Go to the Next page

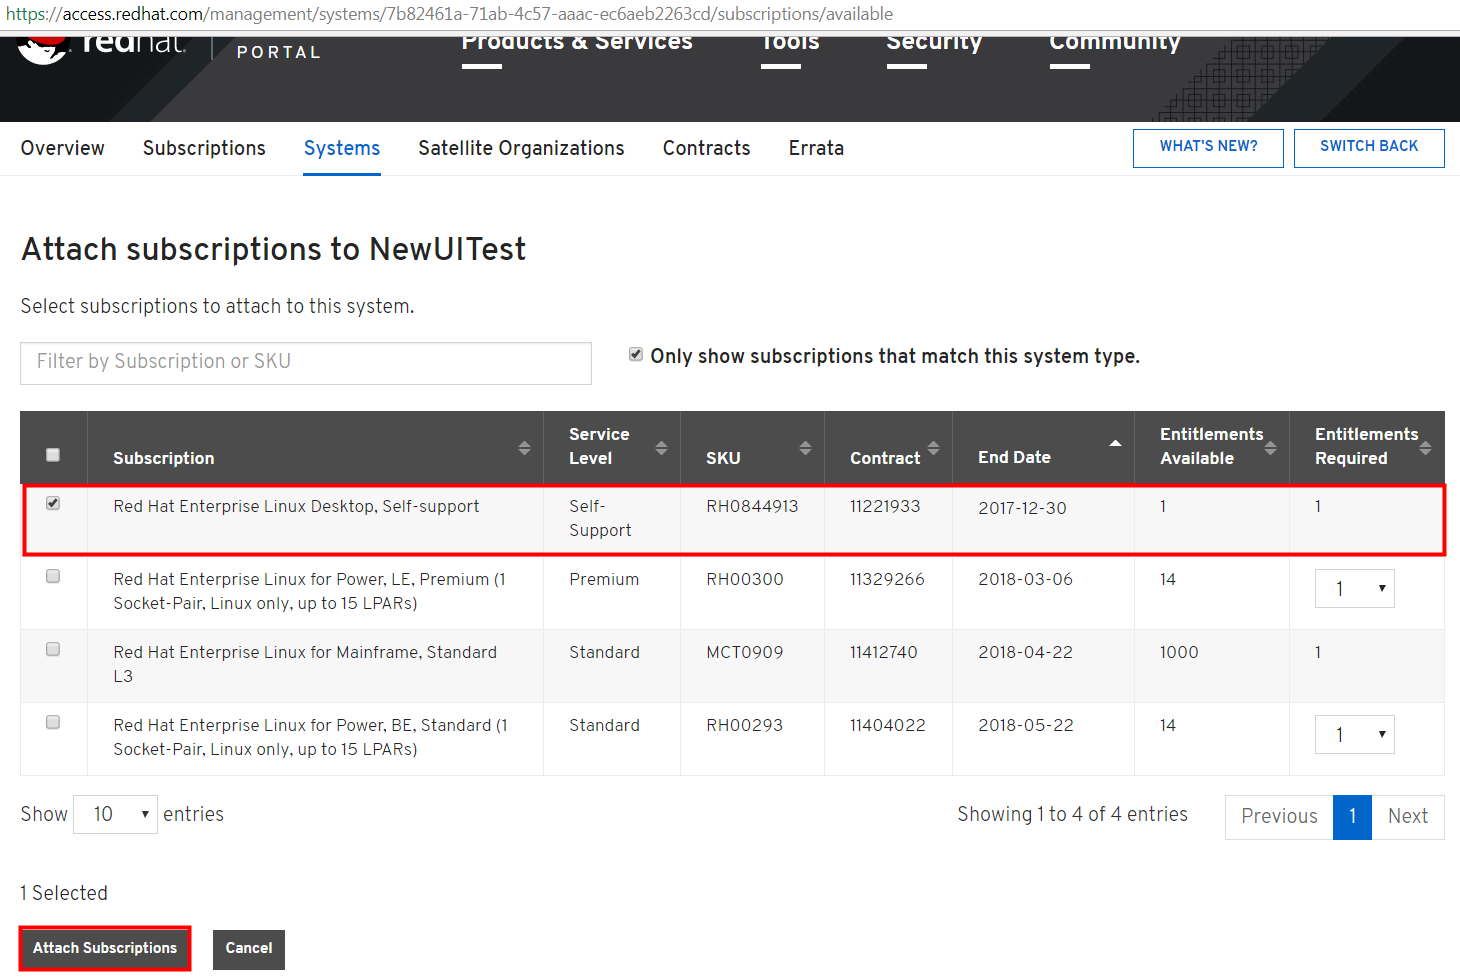1408,817
